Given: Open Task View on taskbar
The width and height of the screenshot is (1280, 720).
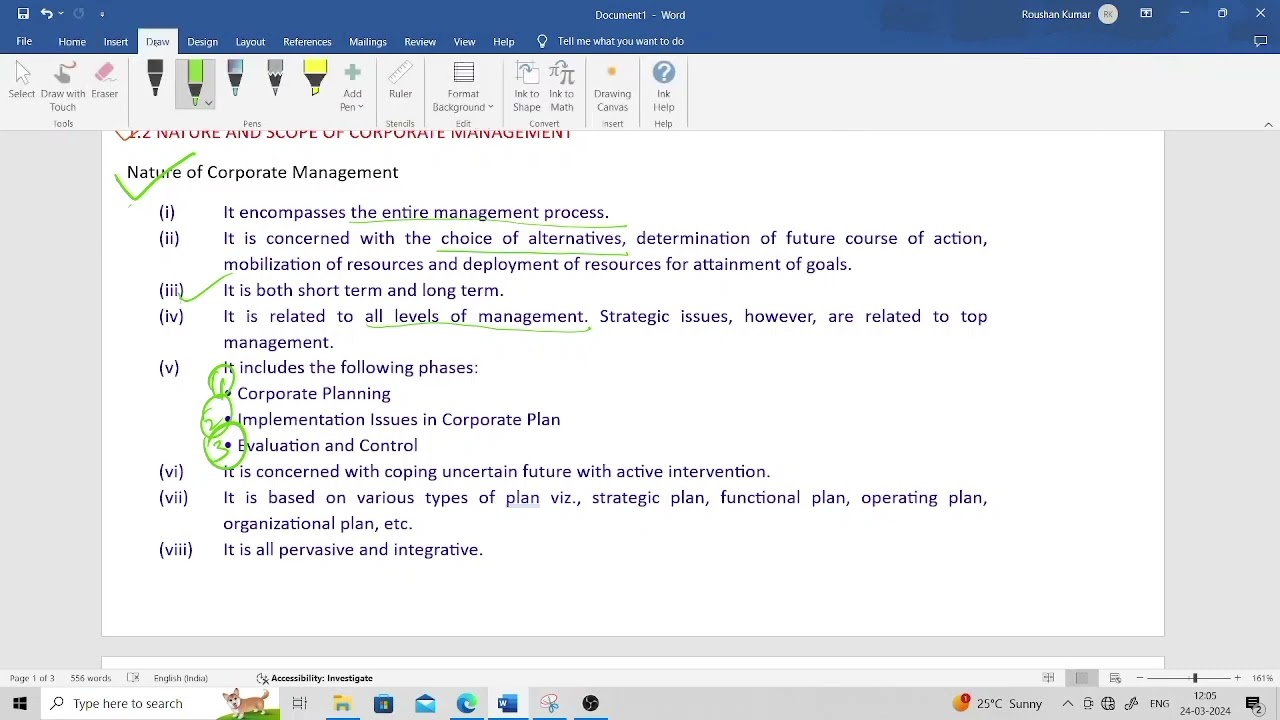Looking at the screenshot, I should [299, 703].
